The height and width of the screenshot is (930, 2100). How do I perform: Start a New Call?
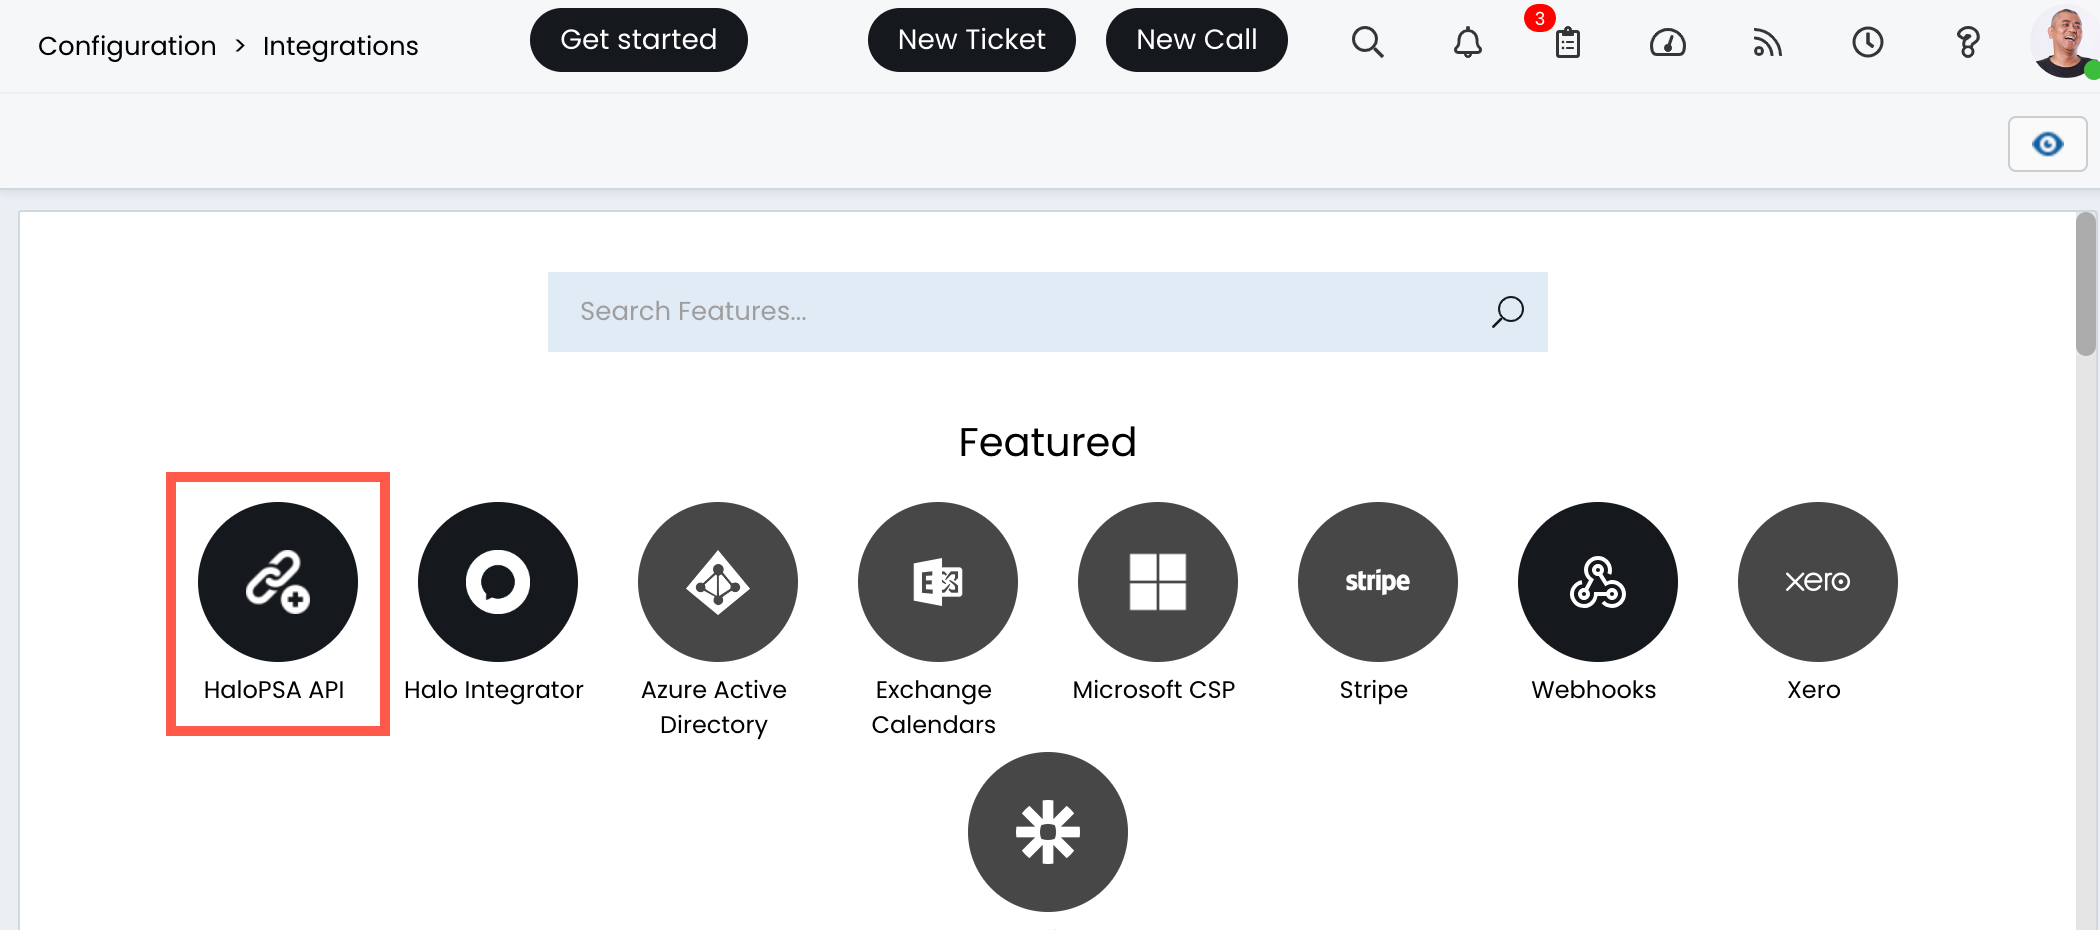(x=1196, y=40)
